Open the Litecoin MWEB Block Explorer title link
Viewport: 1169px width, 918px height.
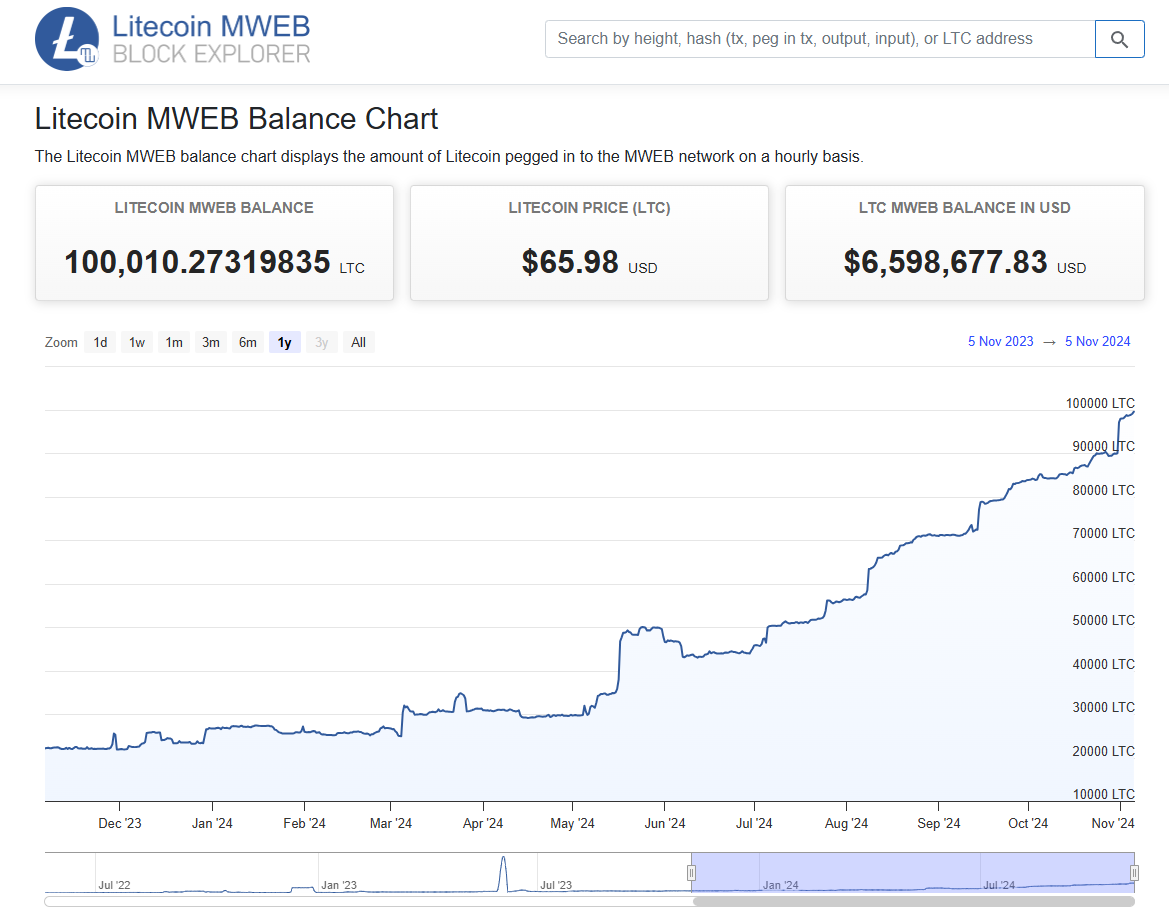pyautogui.click(x=211, y=39)
